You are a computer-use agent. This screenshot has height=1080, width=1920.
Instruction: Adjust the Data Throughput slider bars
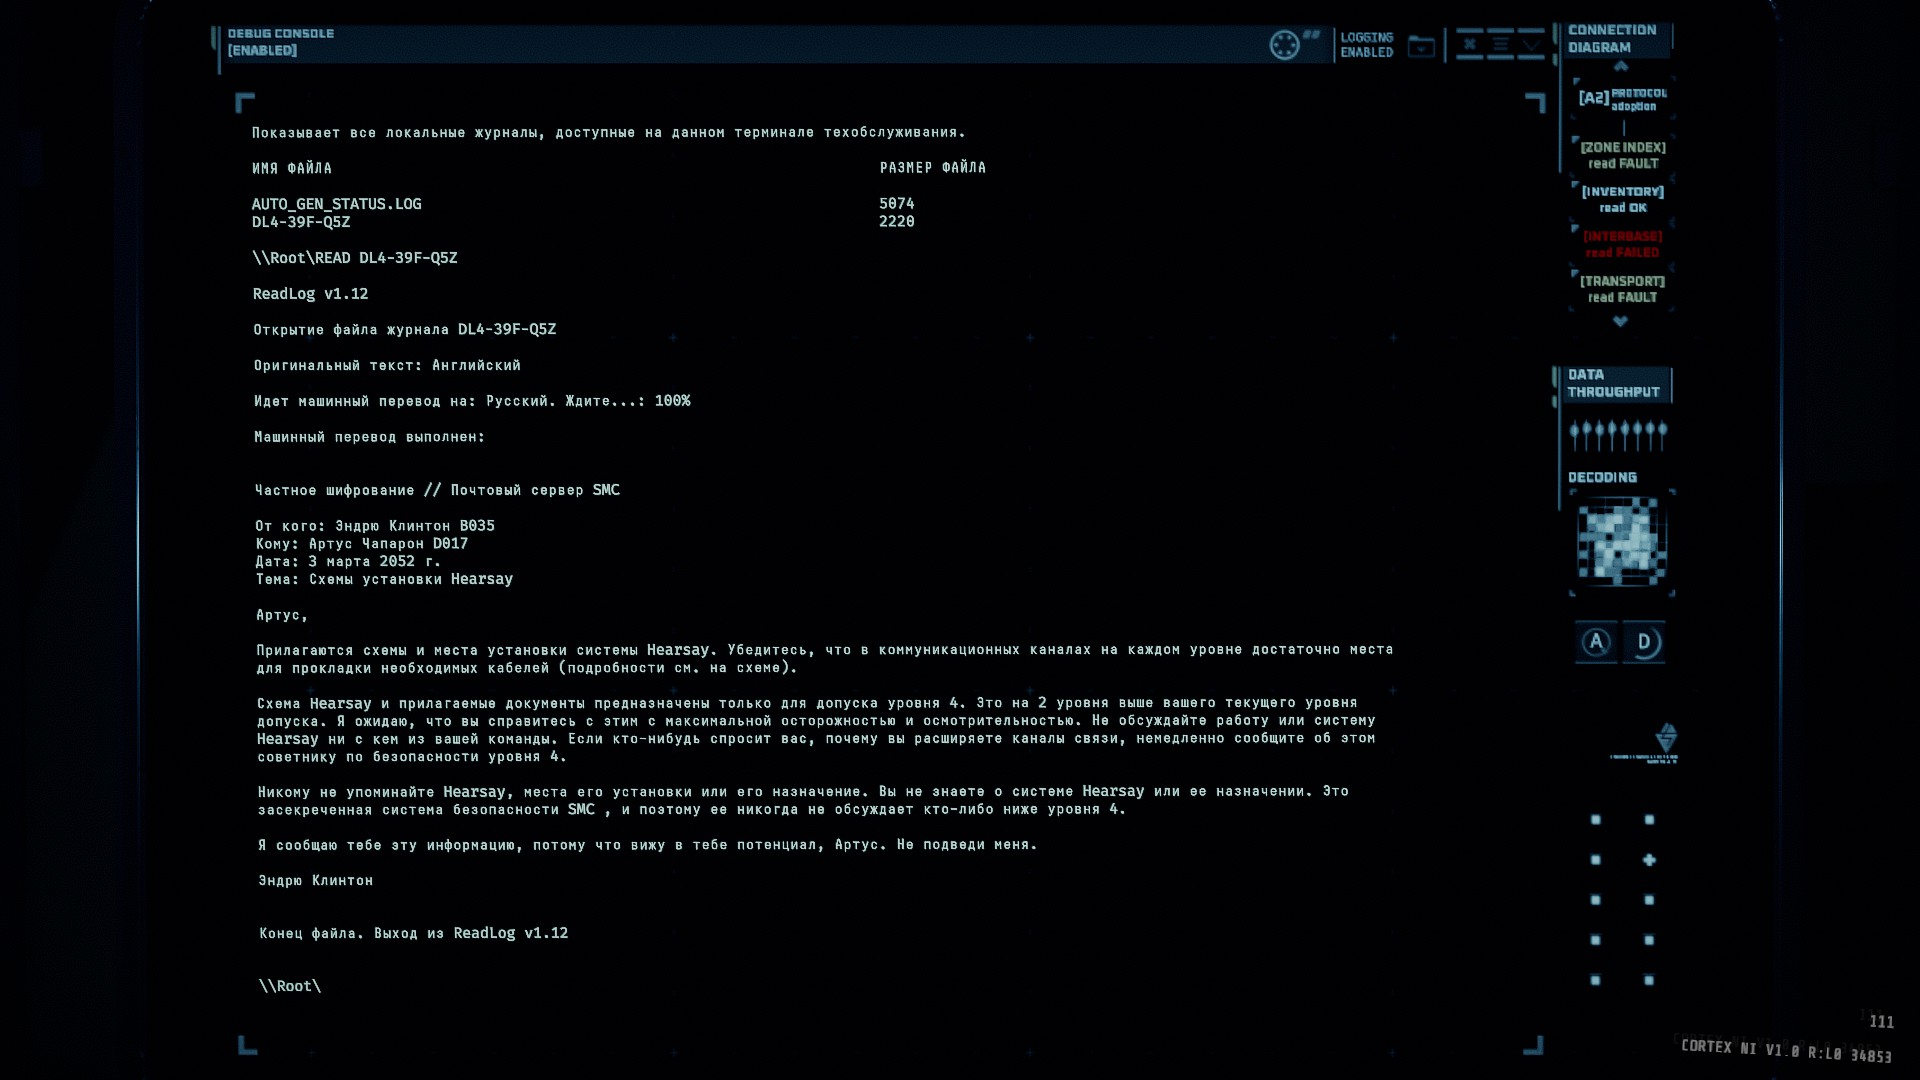(x=1618, y=435)
